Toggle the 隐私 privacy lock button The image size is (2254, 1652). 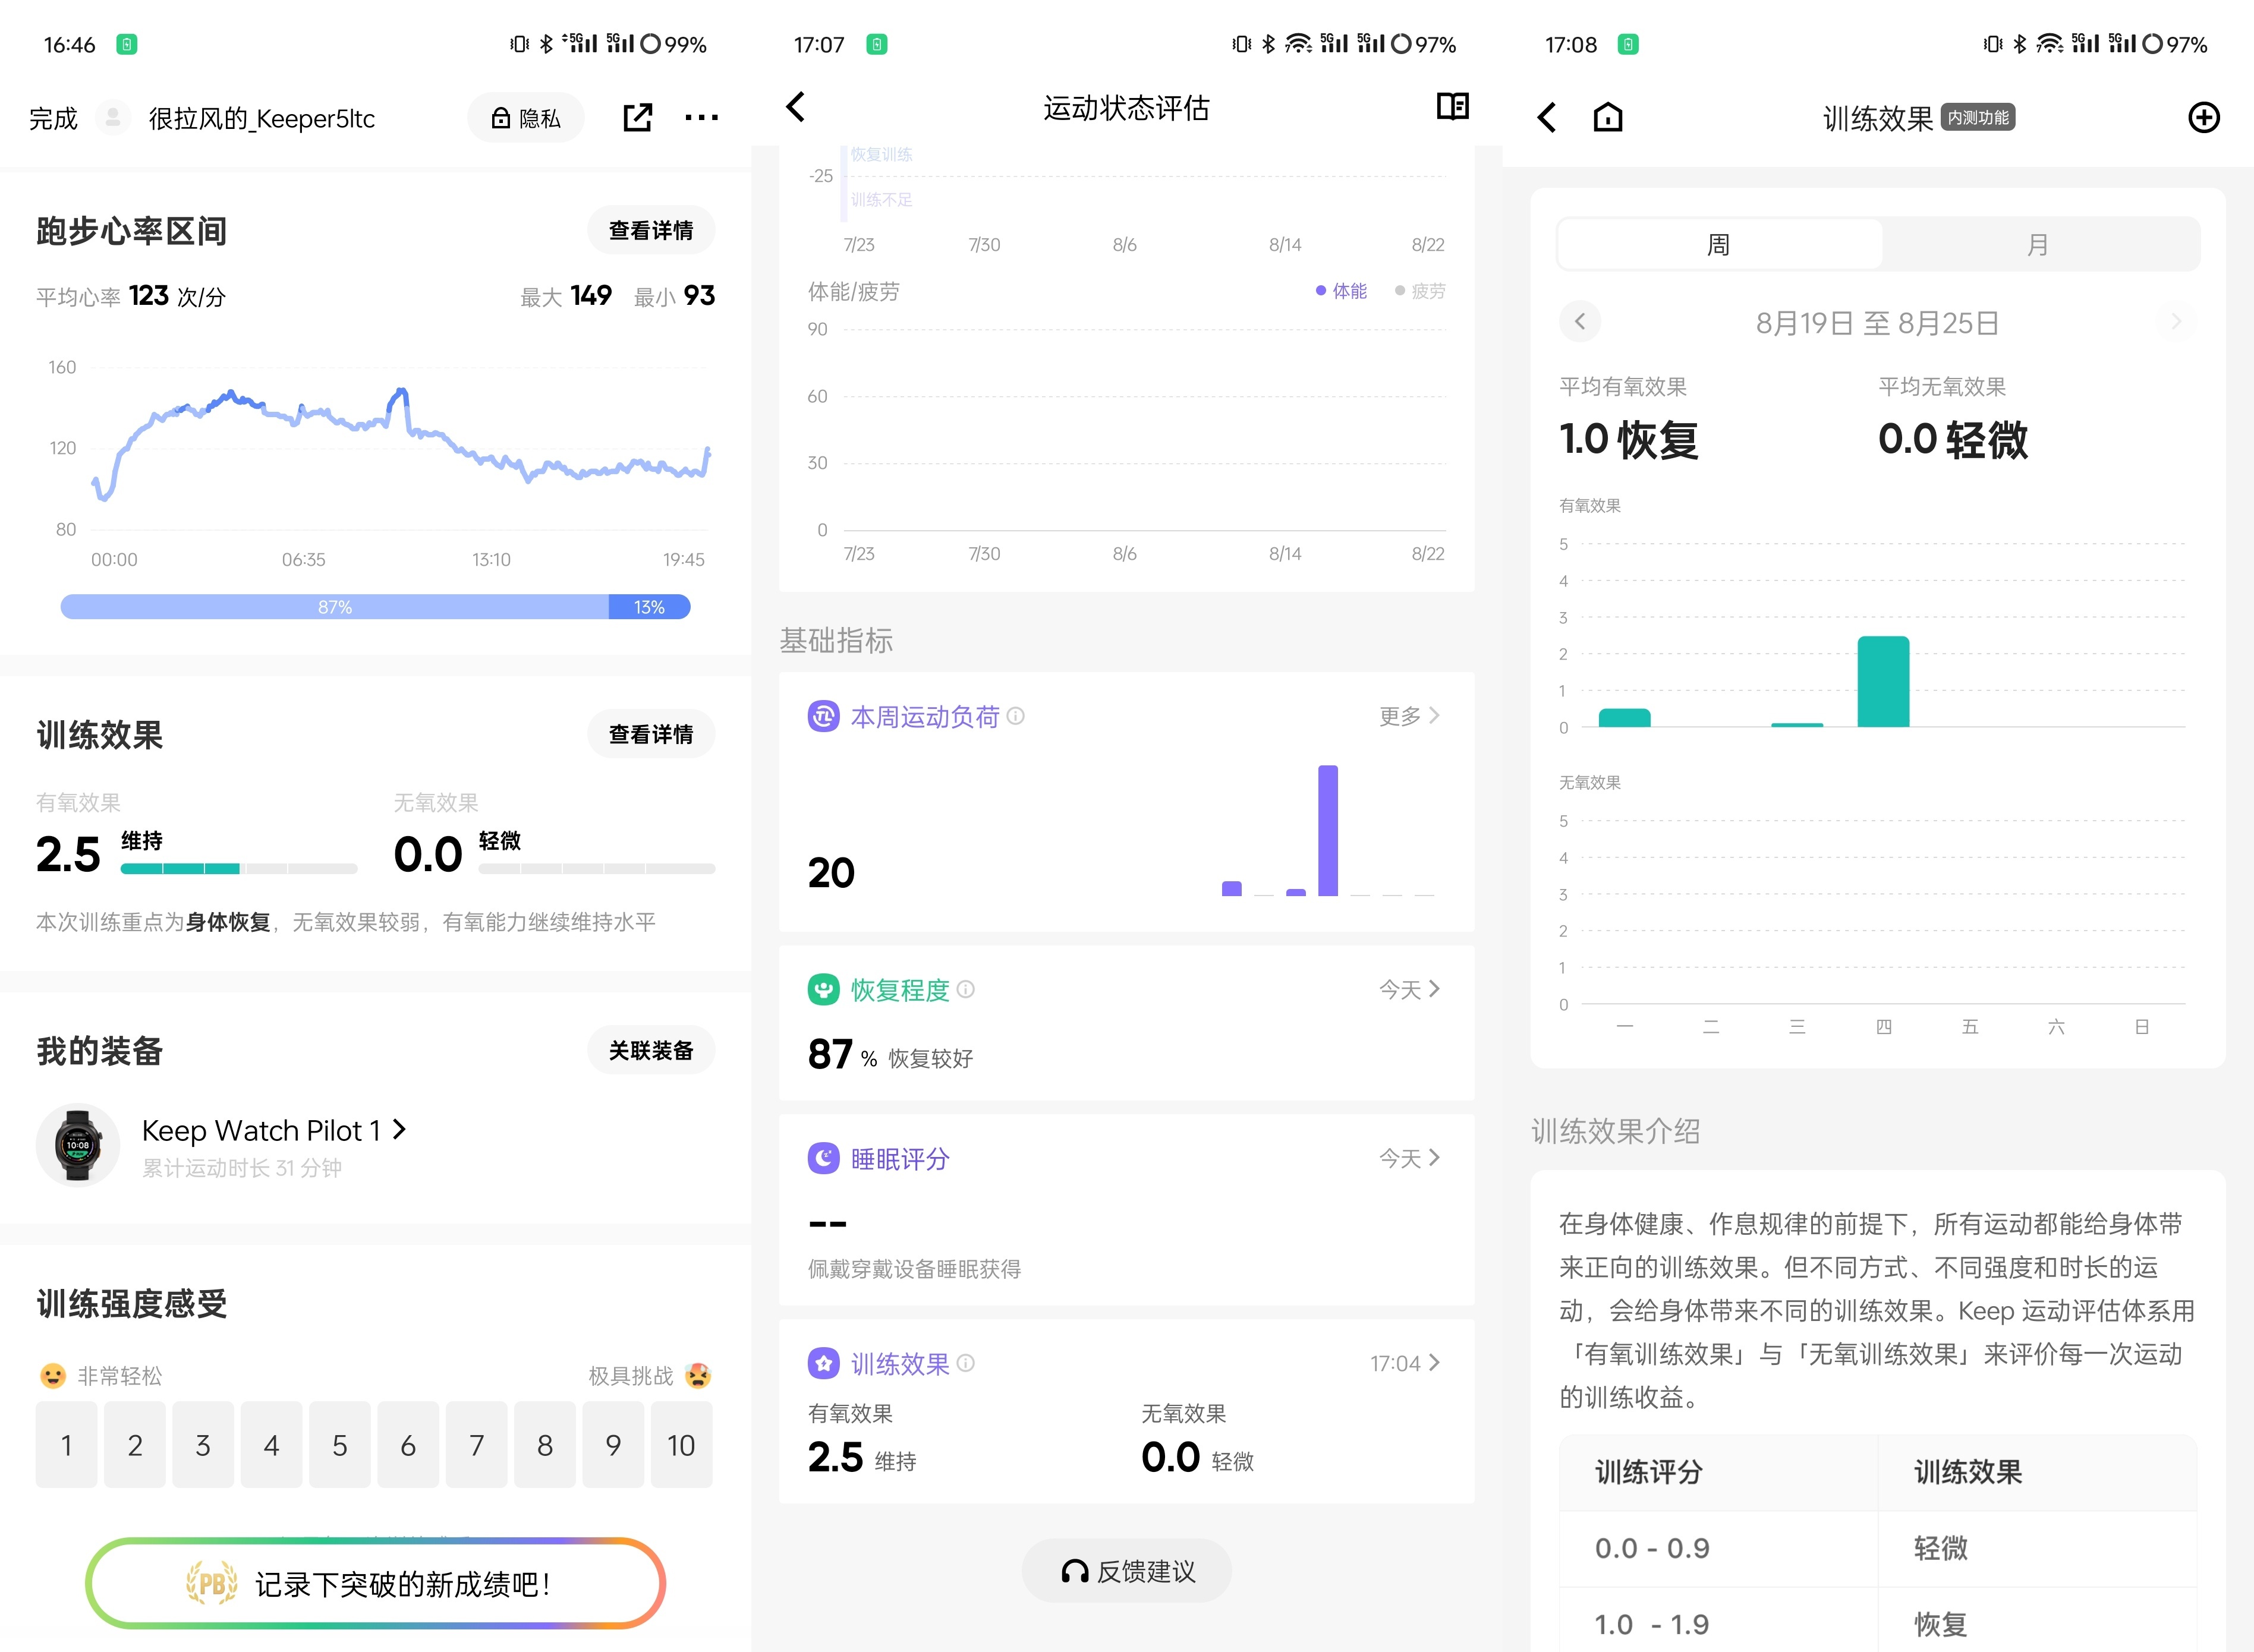coord(526,118)
